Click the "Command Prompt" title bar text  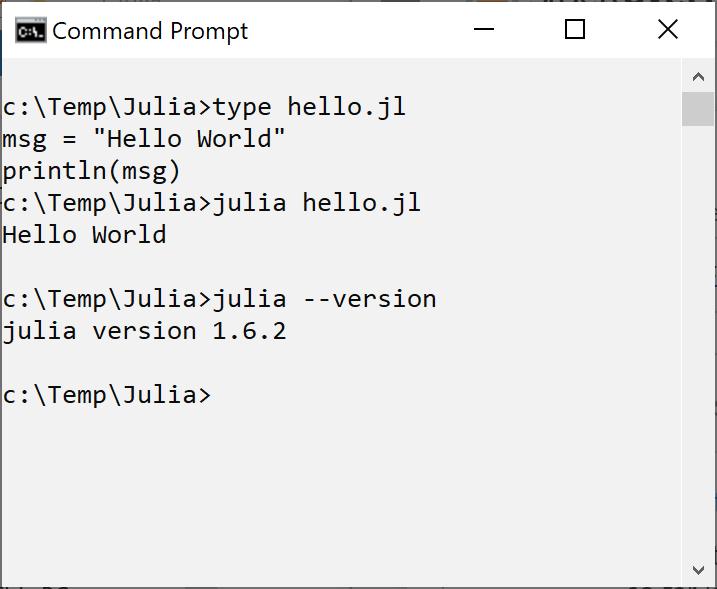(x=150, y=31)
